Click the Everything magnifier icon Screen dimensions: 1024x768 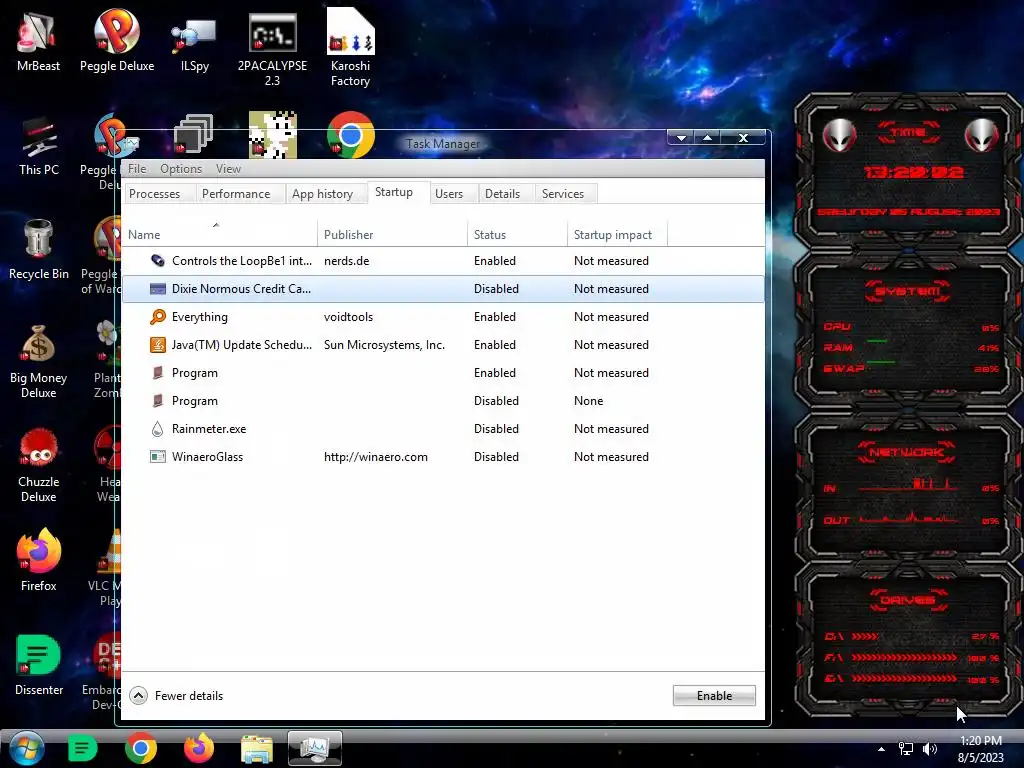tap(157, 317)
